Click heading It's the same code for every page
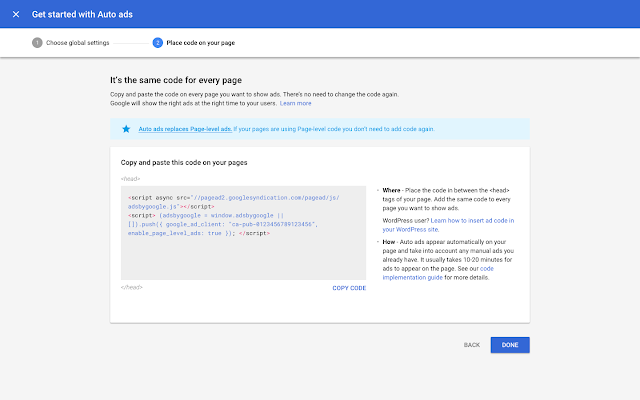 (176, 80)
